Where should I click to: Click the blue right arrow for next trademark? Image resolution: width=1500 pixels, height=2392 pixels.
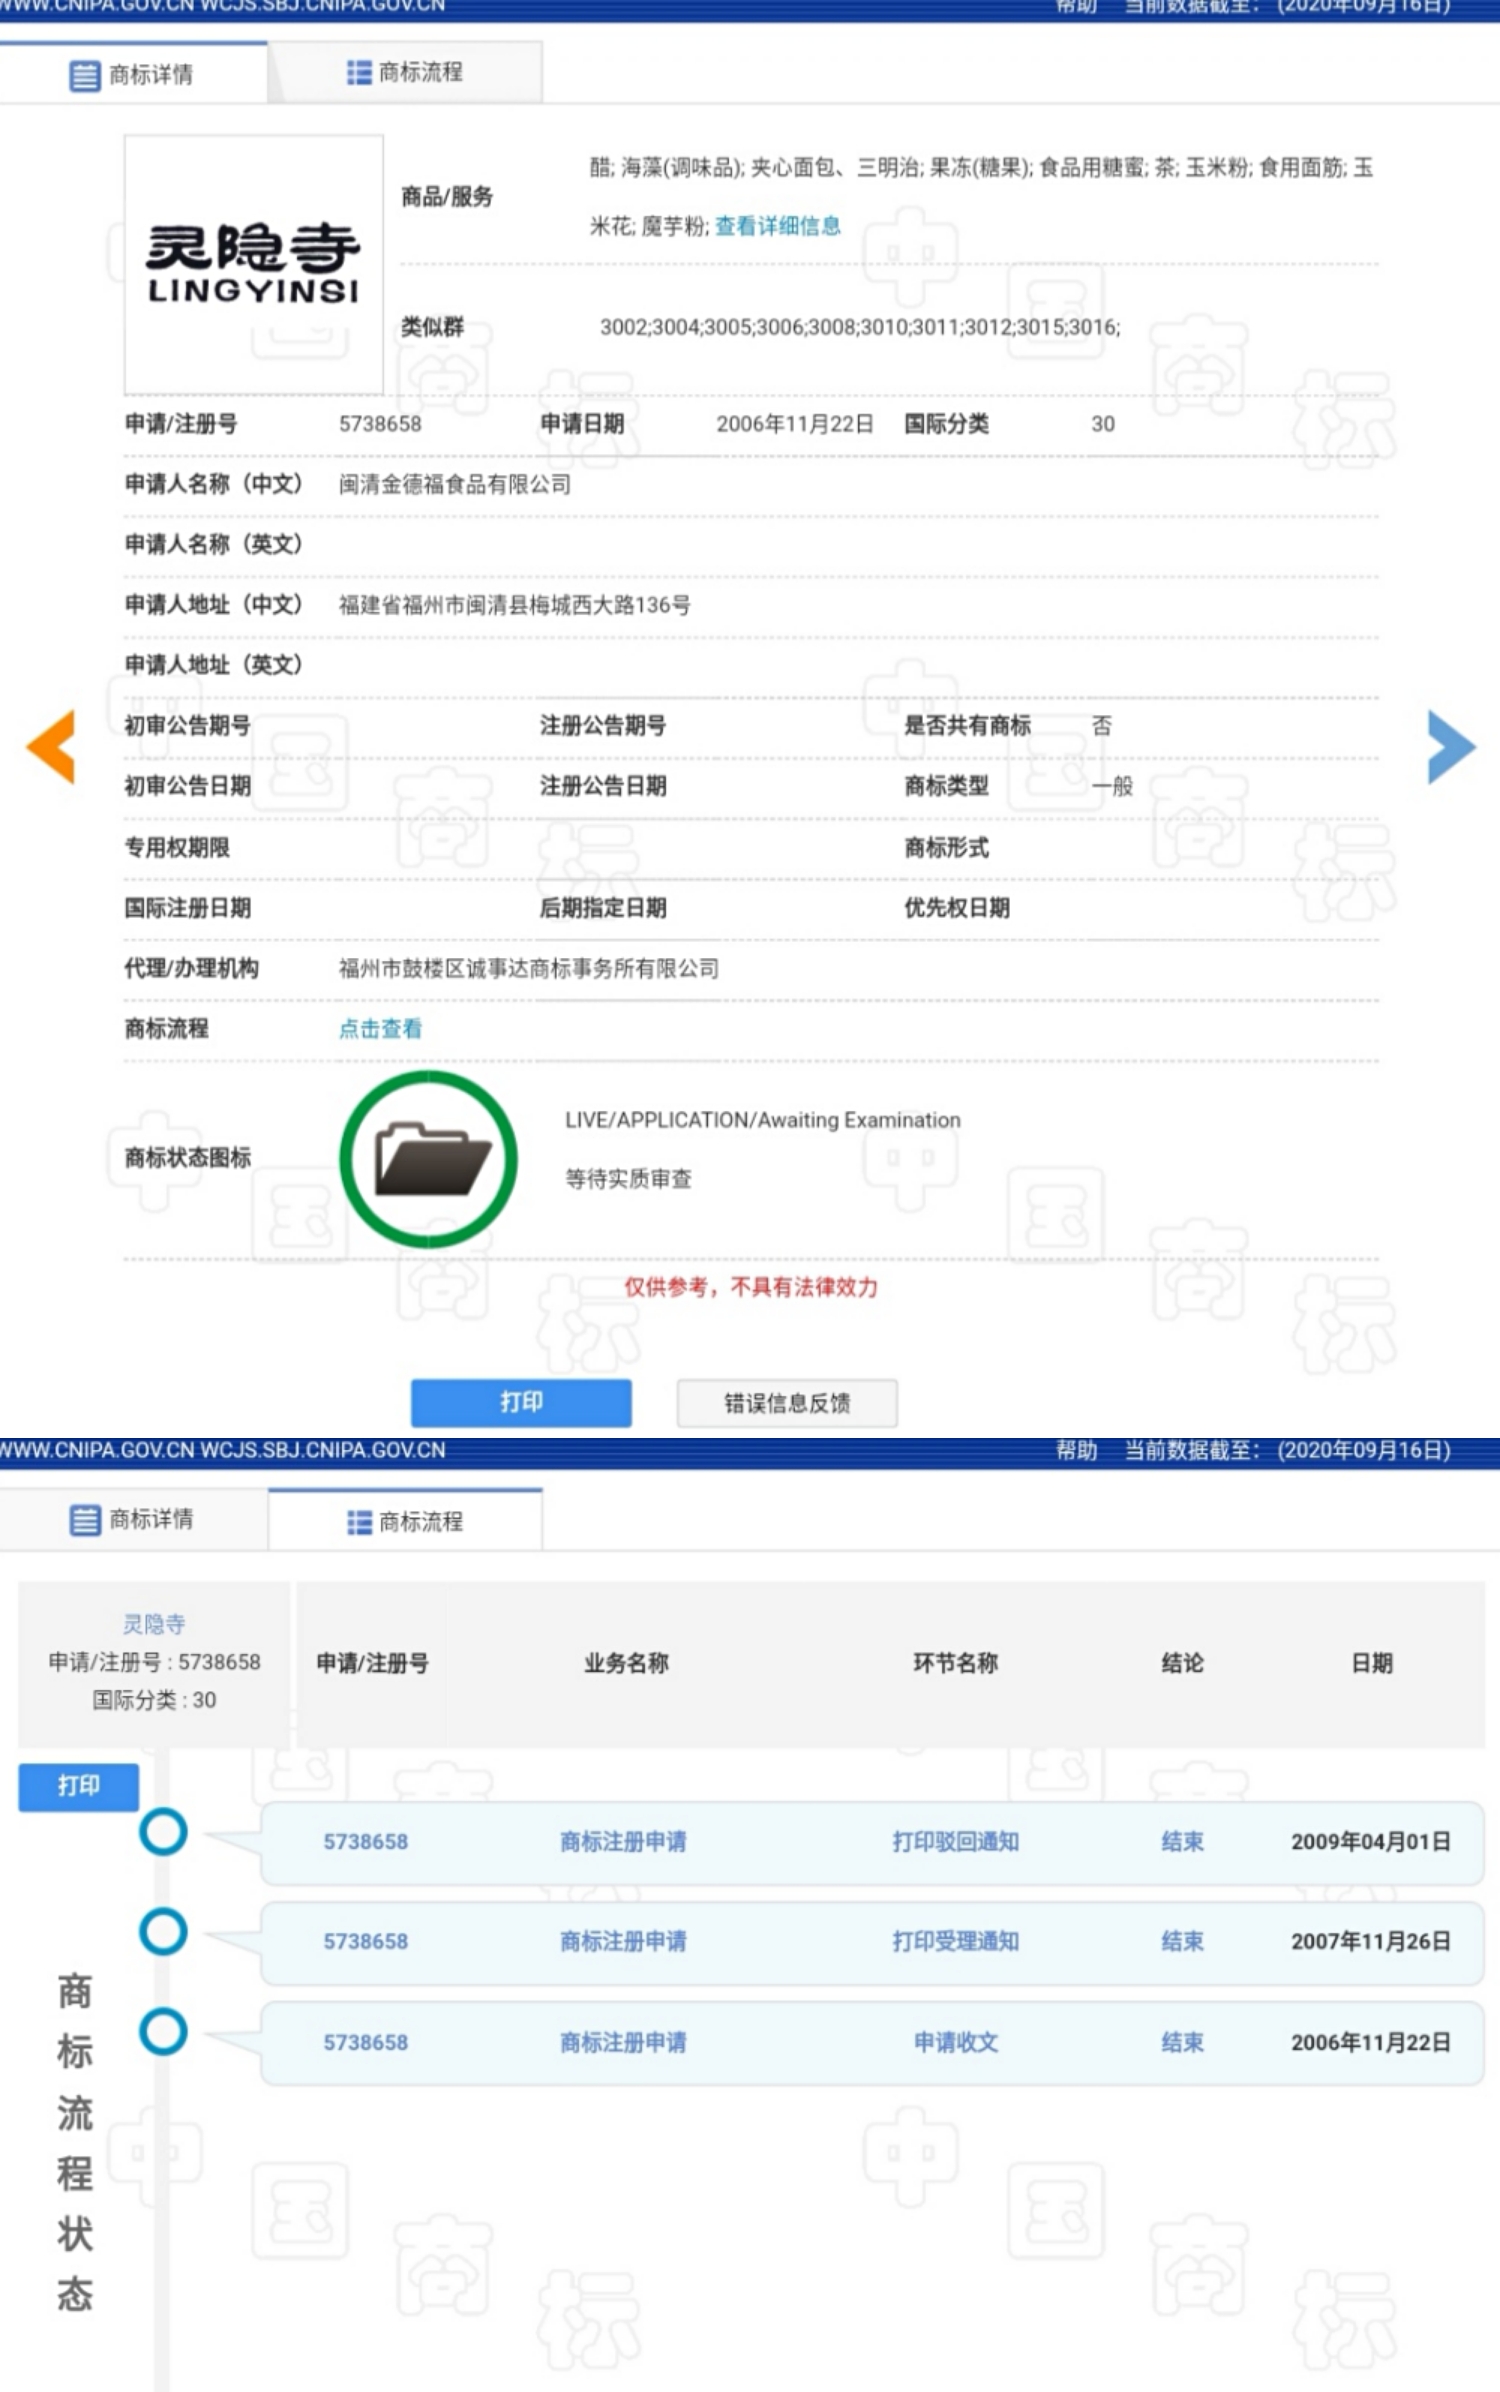tap(1450, 746)
